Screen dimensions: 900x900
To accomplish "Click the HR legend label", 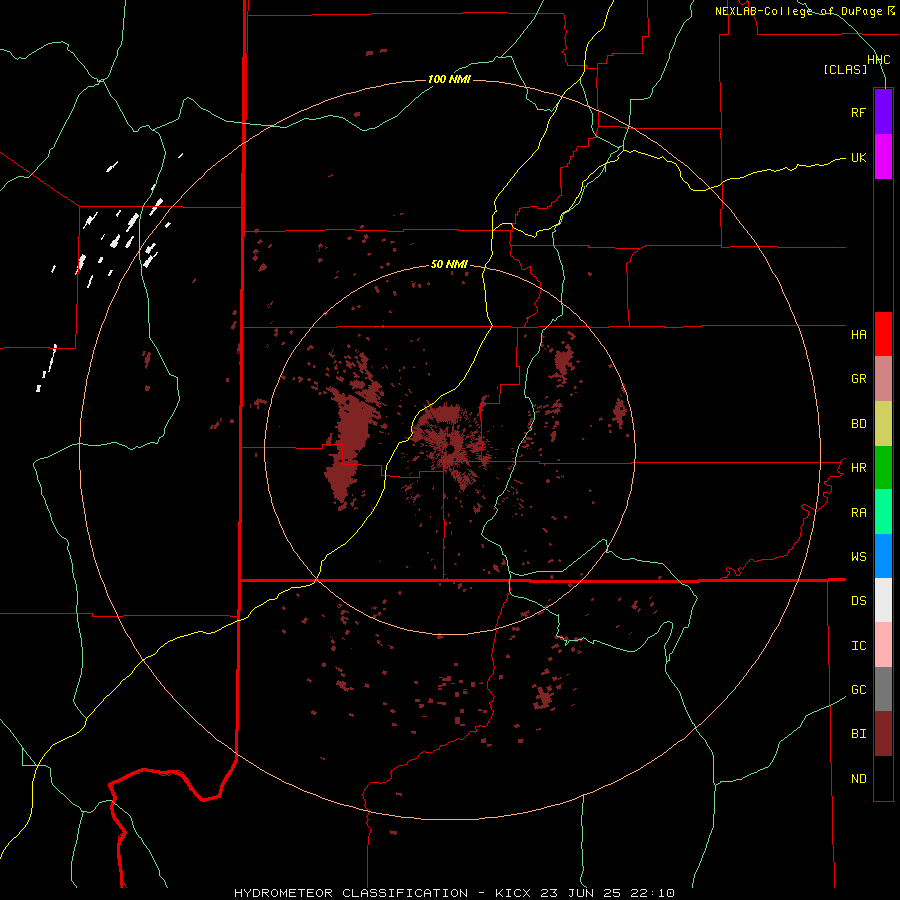I will pos(858,468).
